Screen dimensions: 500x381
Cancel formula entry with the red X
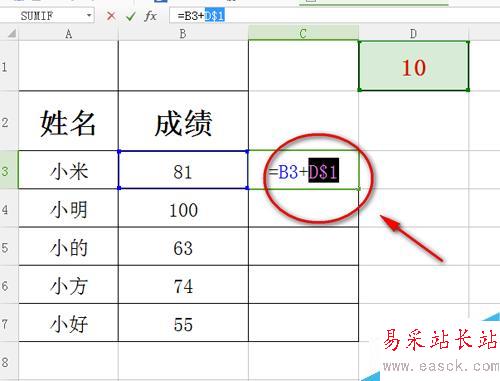coord(111,16)
